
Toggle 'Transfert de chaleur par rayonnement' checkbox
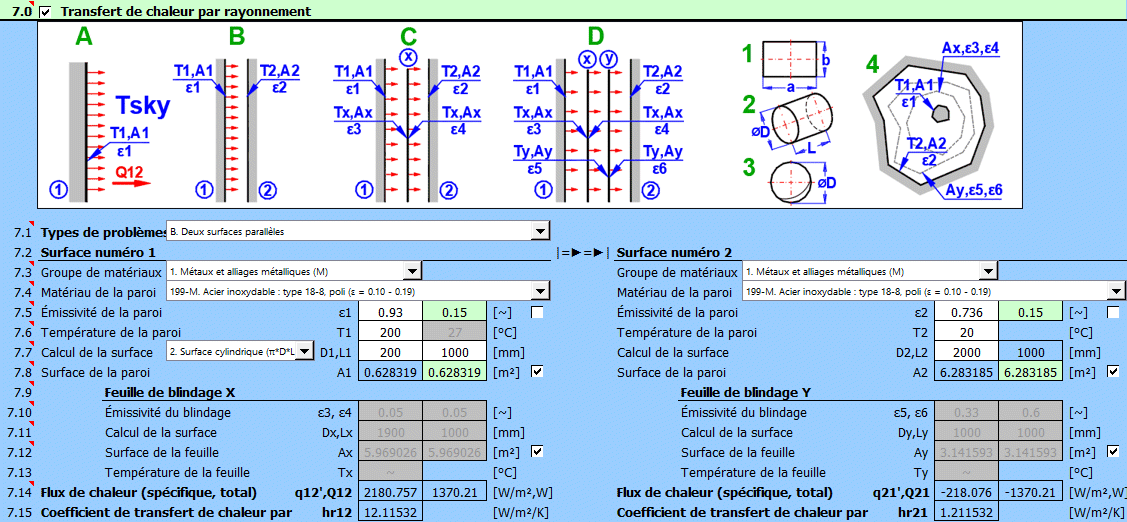click(45, 12)
